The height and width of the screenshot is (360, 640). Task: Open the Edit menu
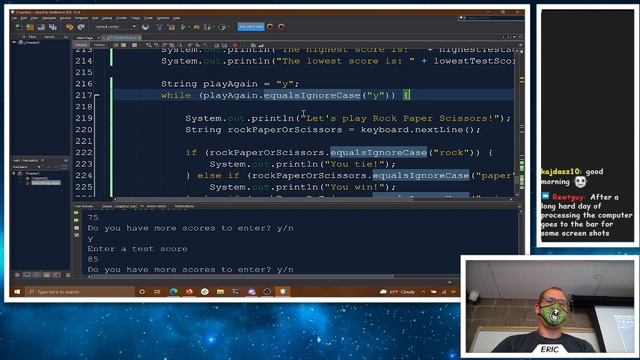[x=24, y=18]
